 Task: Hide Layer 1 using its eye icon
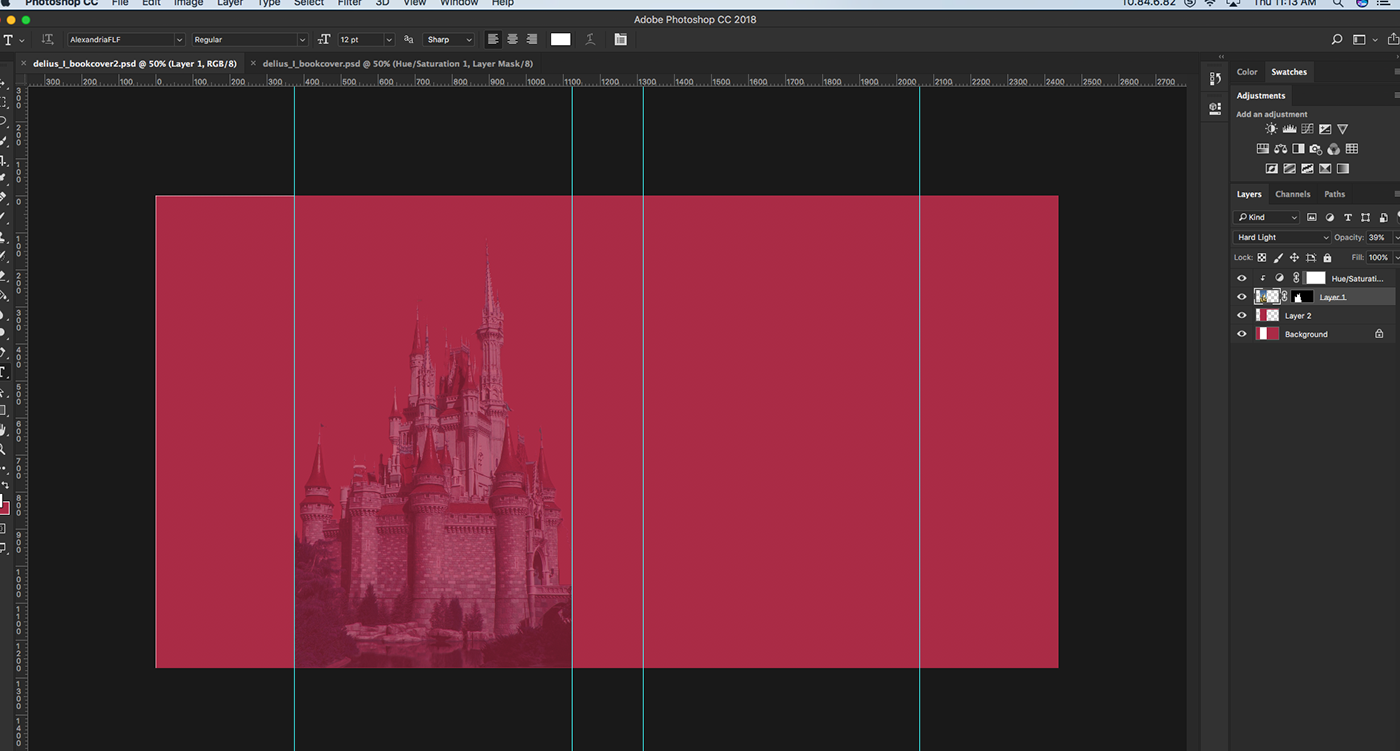coord(1242,297)
